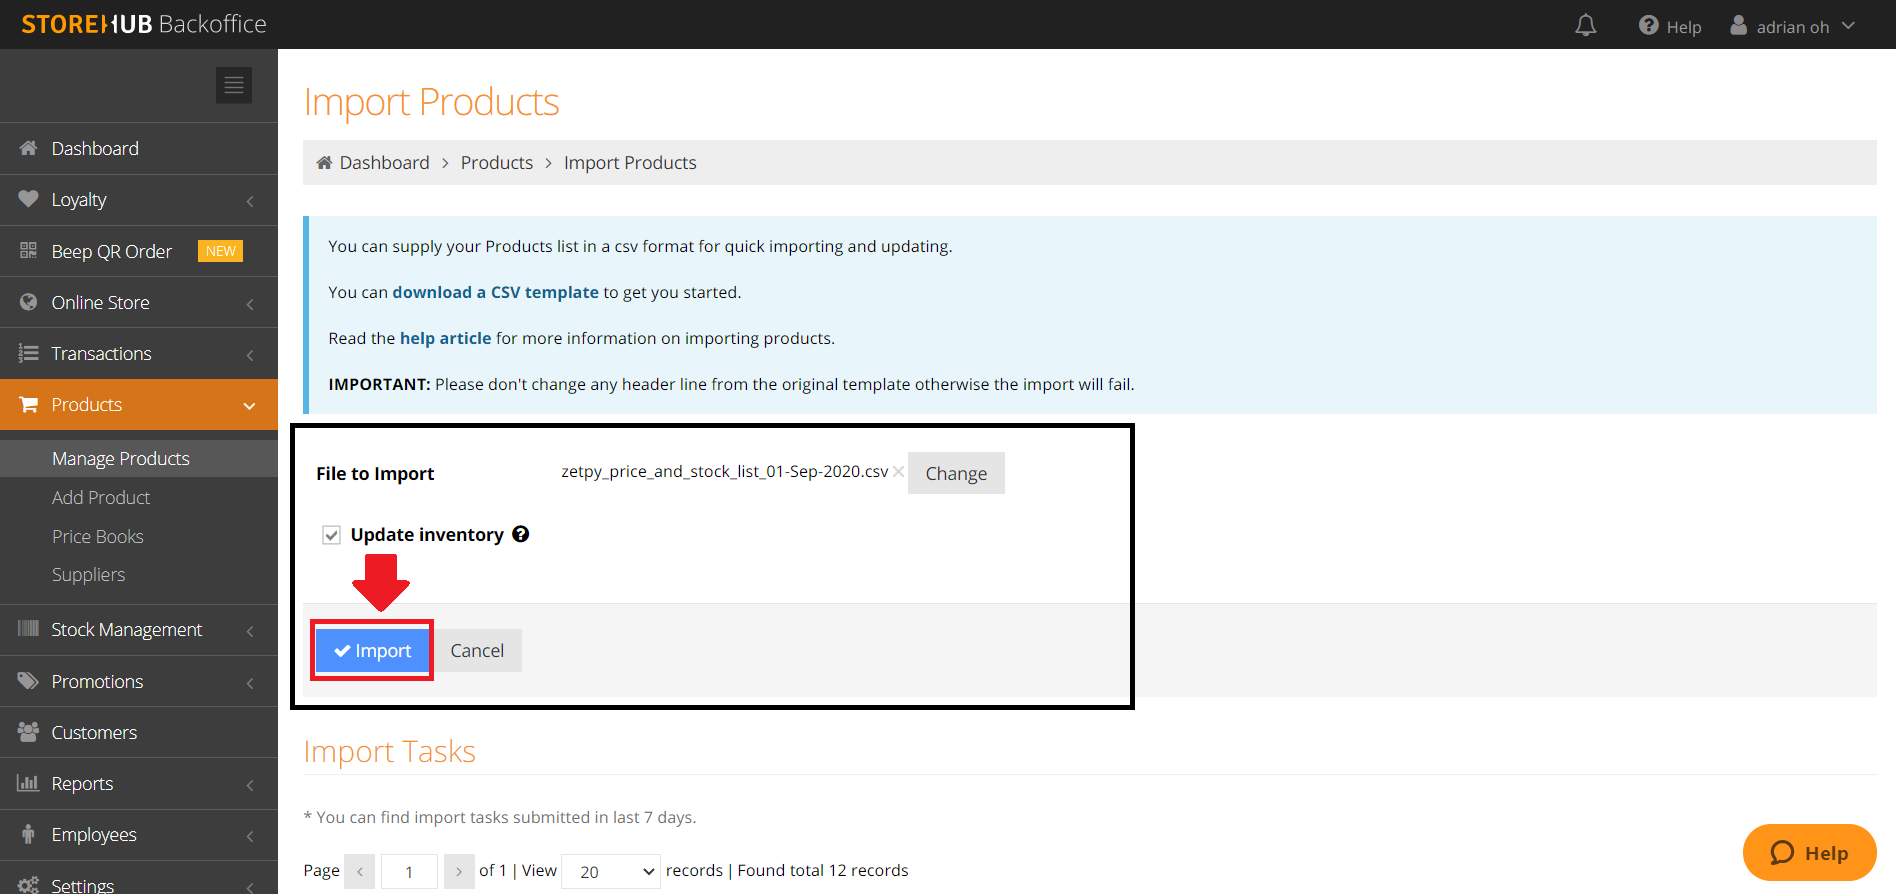This screenshot has width=1896, height=894.
Task: Collapse the Products menu chevron
Action: click(x=249, y=405)
